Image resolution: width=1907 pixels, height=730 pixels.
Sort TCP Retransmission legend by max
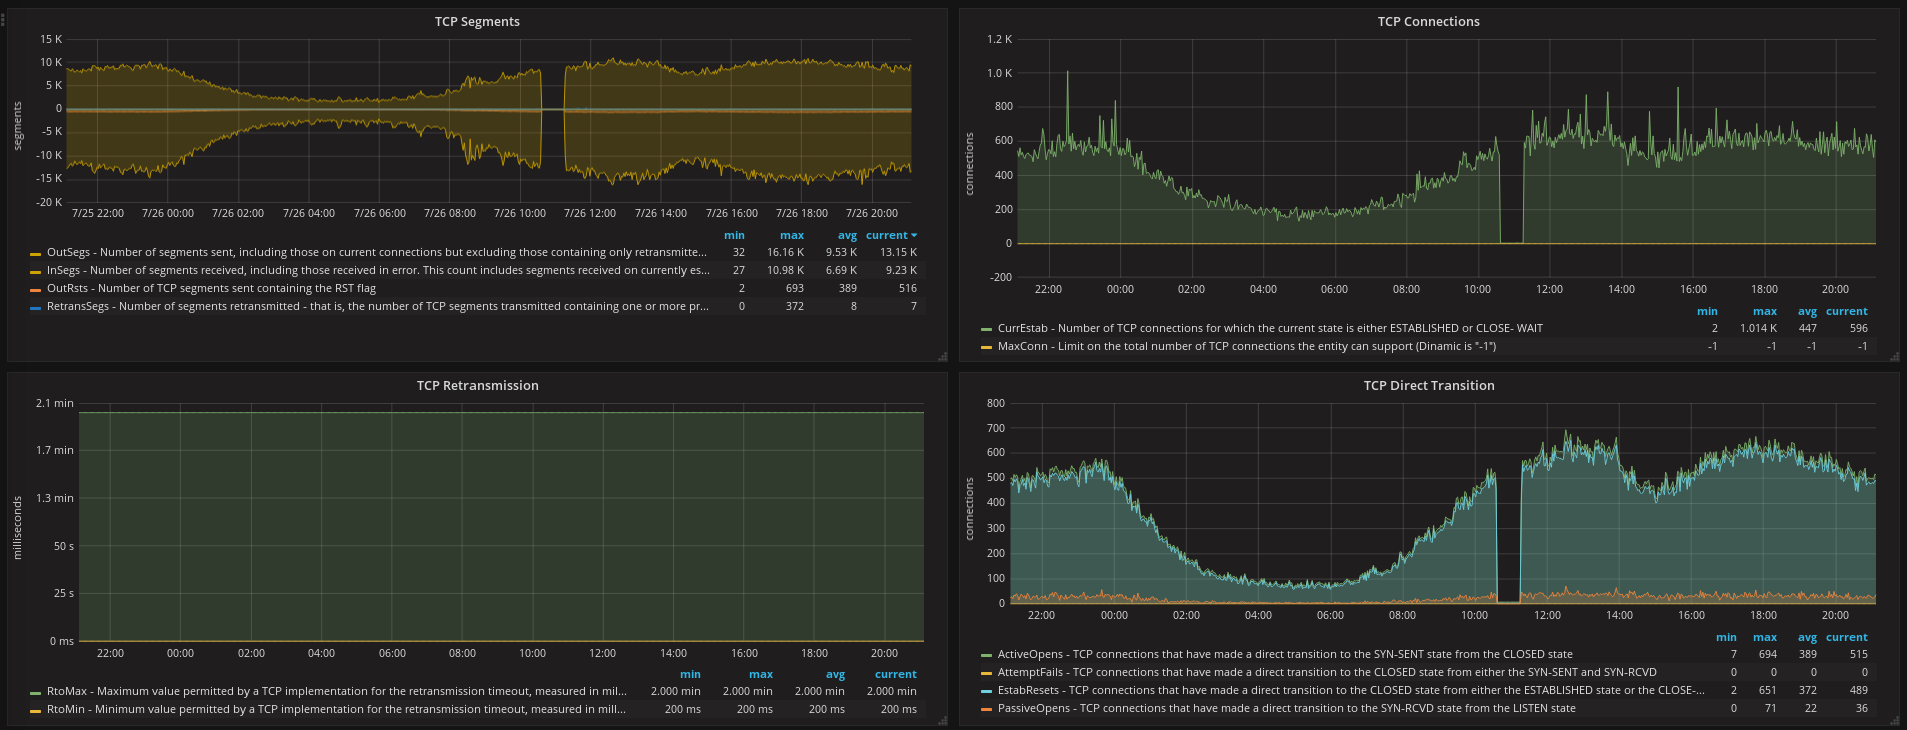pyautogui.click(x=761, y=674)
